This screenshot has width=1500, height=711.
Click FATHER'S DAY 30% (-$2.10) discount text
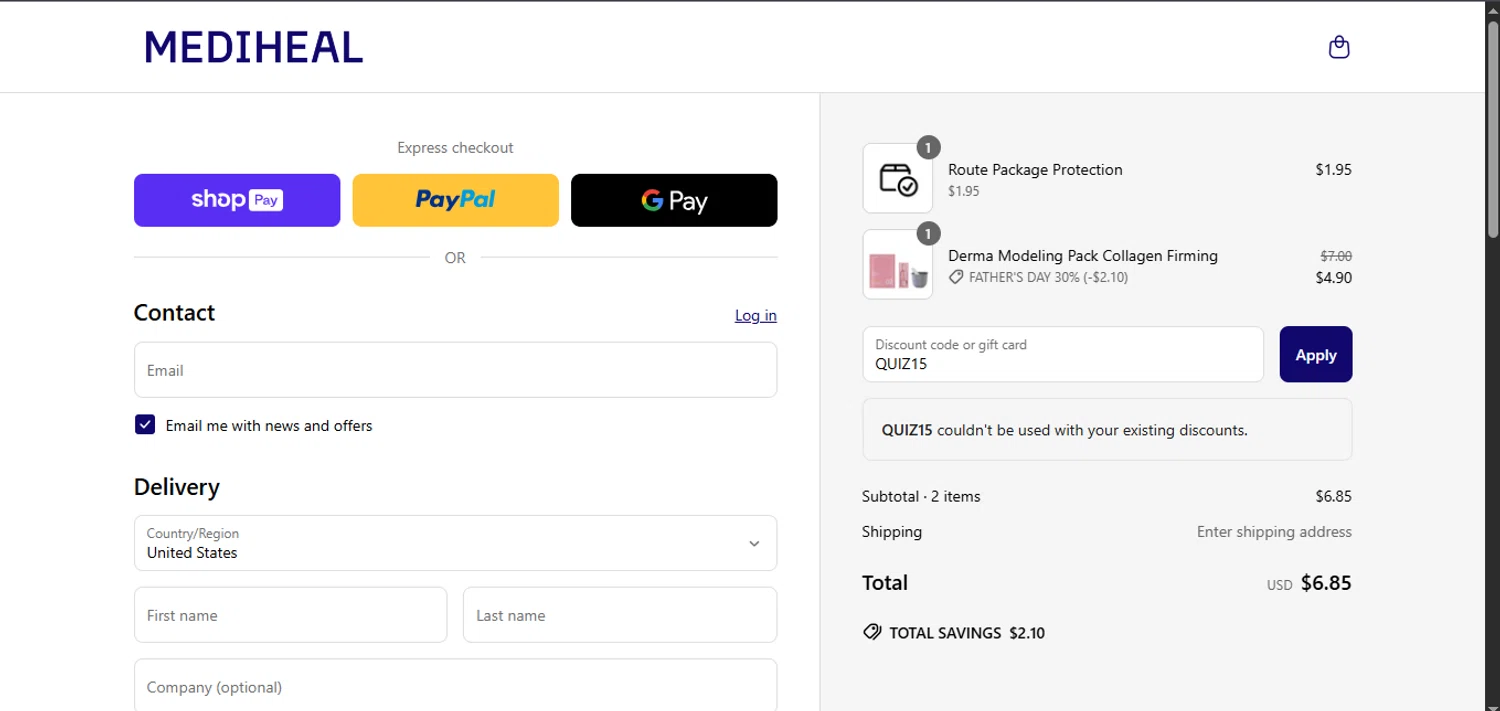[x=1048, y=277]
